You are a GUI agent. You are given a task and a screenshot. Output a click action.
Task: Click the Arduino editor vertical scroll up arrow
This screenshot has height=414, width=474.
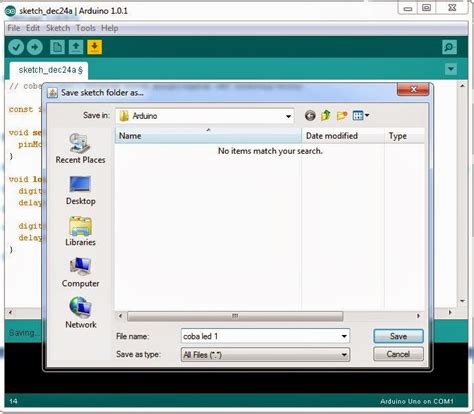pyautogui.click(x=462, y=86)
